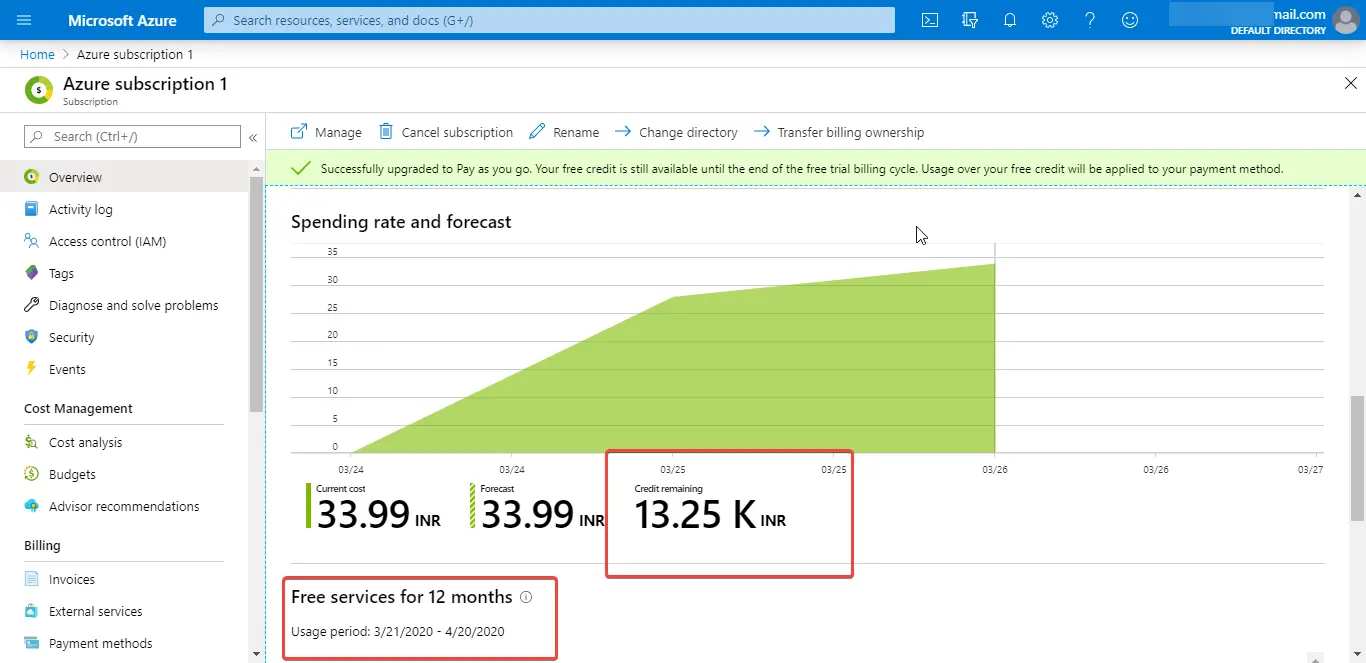This screenshot has width=1366, height=663.
Task: Click the Advisor recommendations icon
Action: [x=32, y=506]
